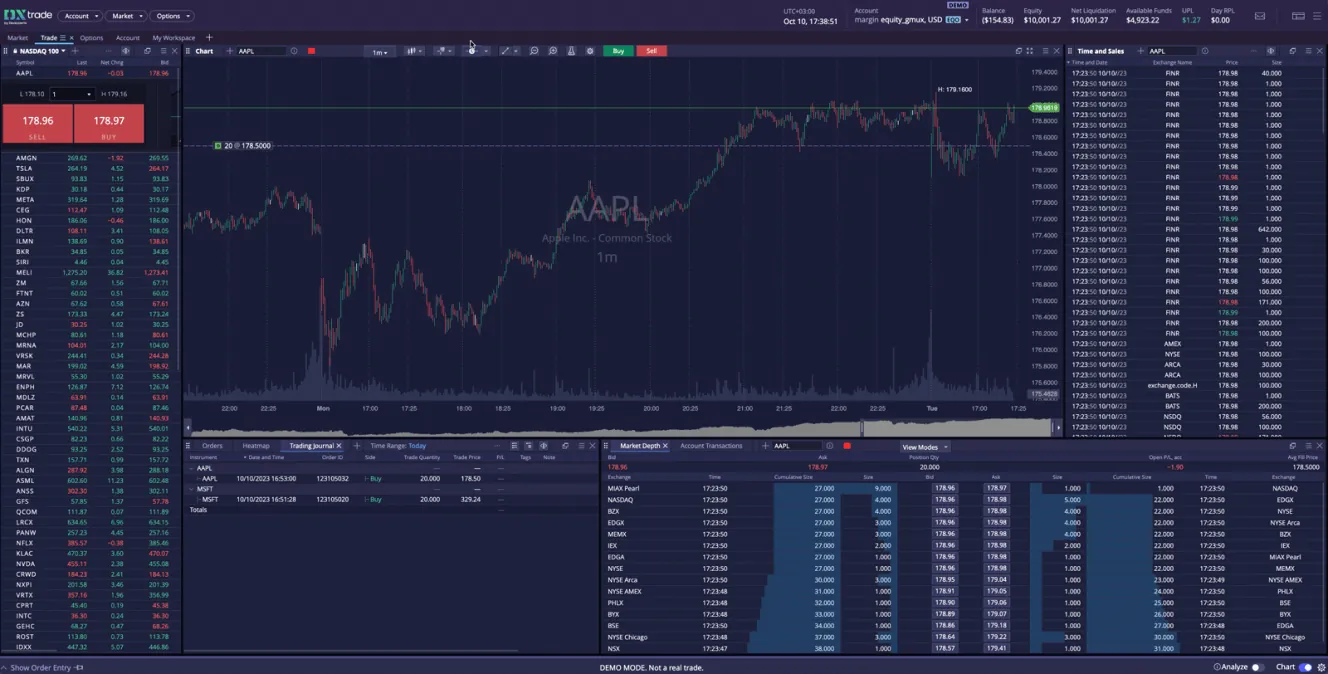Open the Options dropdown in header

[172, 16]
